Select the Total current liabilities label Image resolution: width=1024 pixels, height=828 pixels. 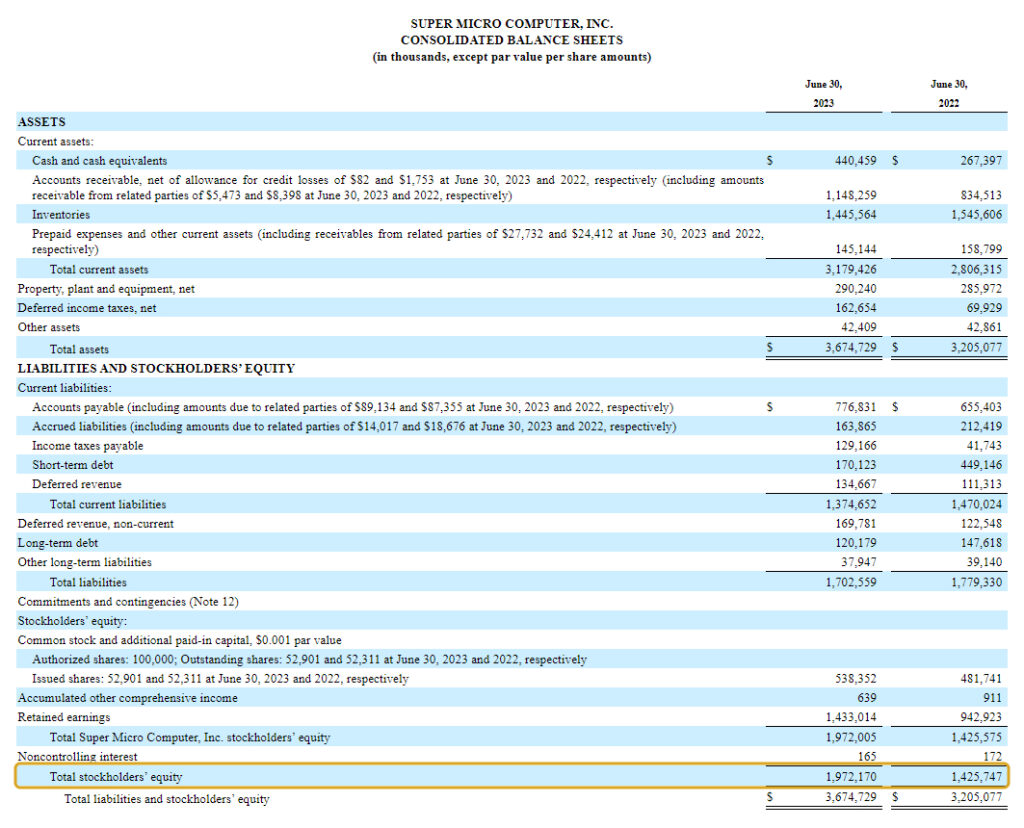108,505
